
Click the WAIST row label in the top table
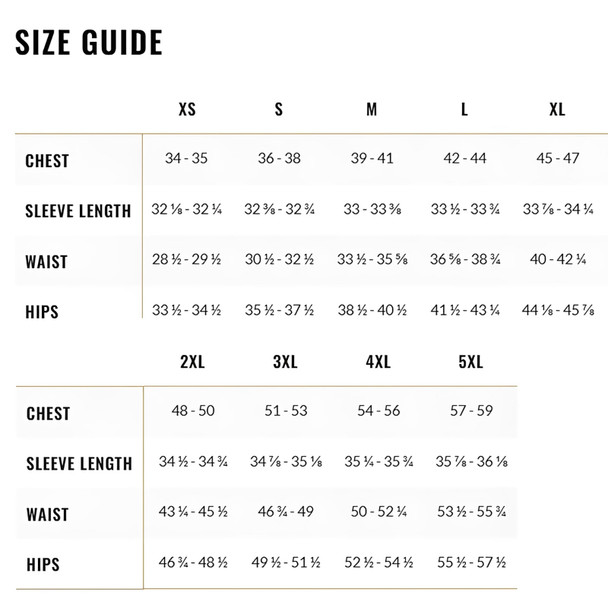tap(47, 262)
